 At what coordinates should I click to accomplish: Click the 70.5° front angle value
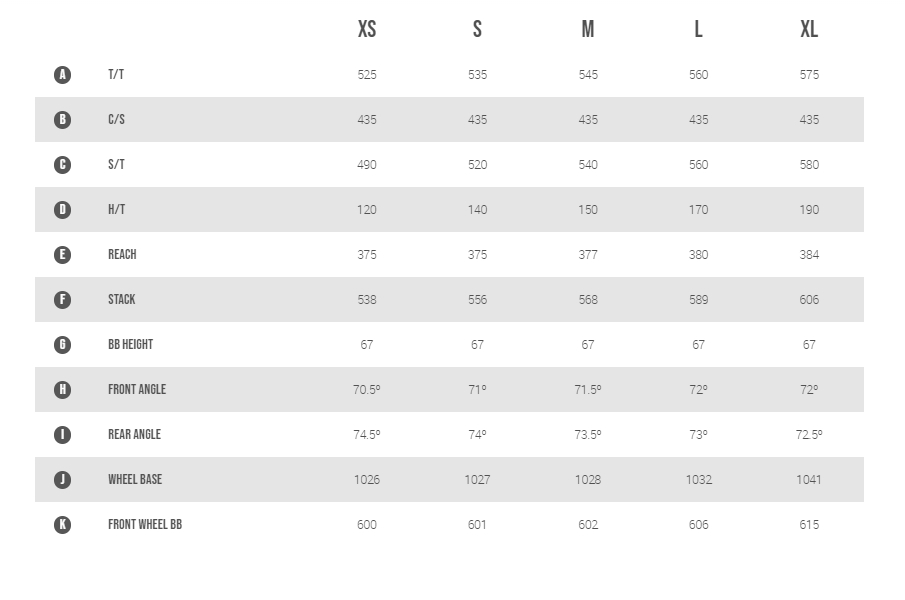(367, 389)
